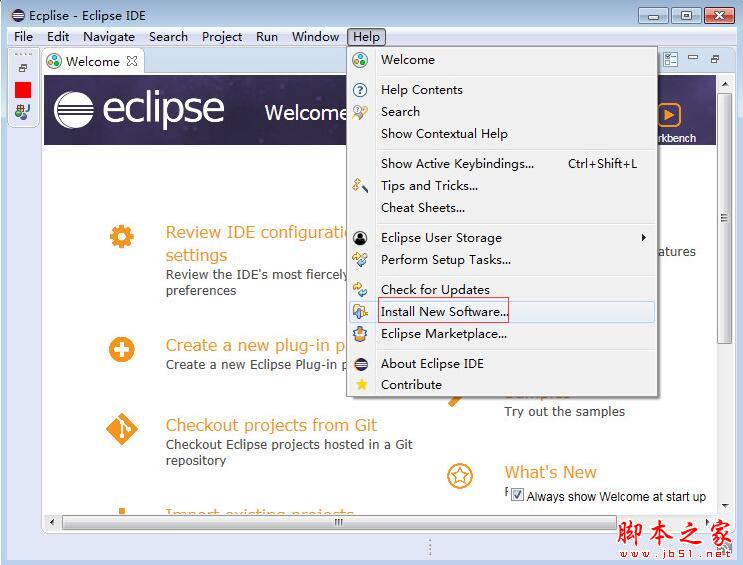The image size is (743, 565).
Task: Open Checkout projects from Git link
Action: click(x=271, y=425)
